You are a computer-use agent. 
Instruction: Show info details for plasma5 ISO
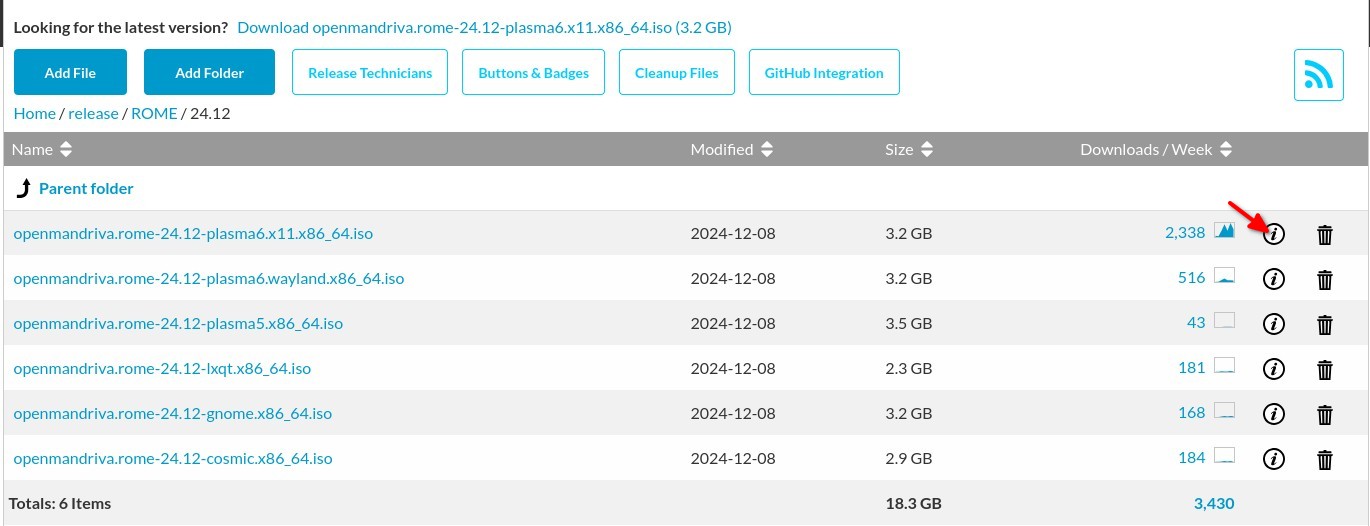coord(1274,324)
